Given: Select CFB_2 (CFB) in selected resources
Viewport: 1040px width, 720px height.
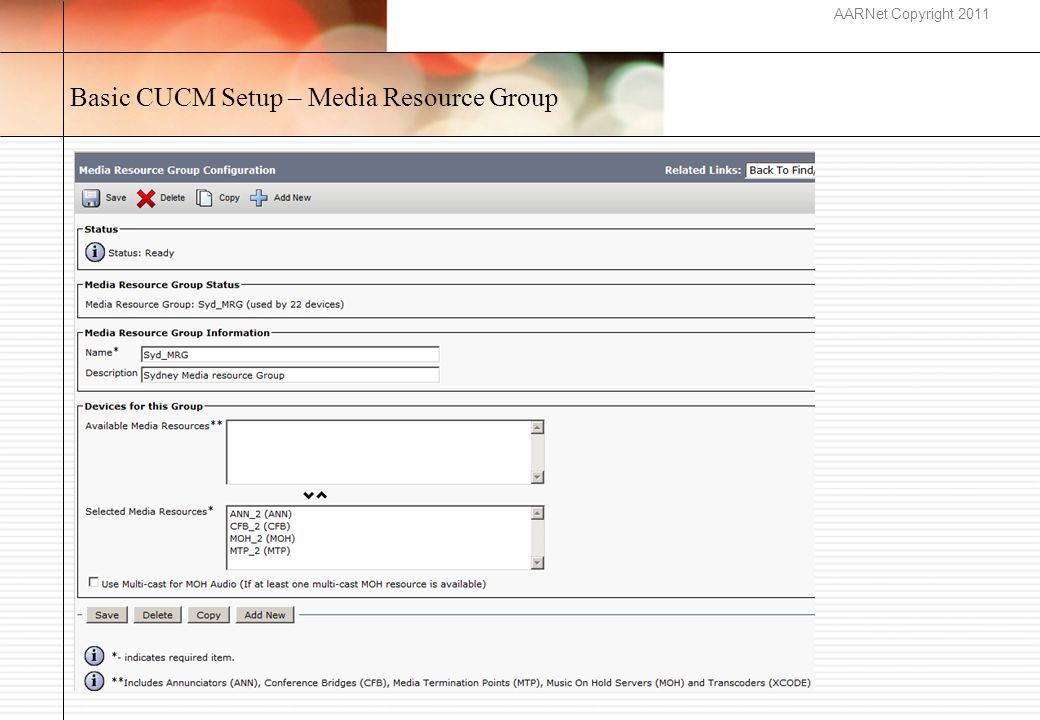Looking at the screenshot, I should coord(260,526).
